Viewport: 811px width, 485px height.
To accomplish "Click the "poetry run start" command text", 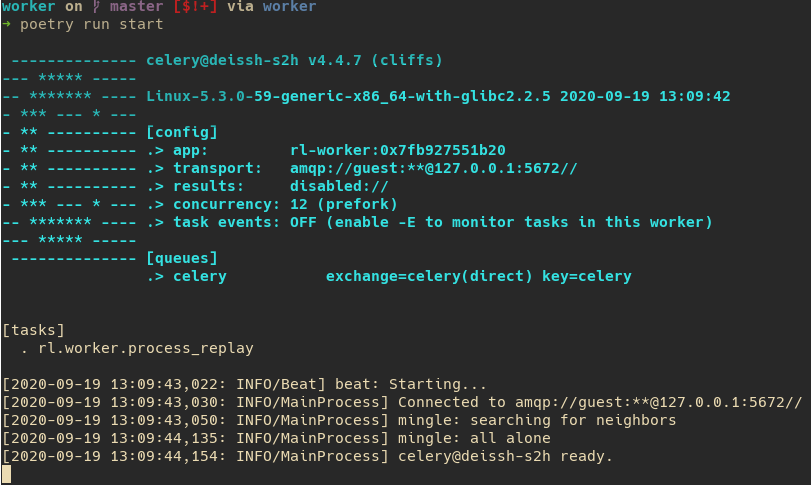I will (92, 24).
